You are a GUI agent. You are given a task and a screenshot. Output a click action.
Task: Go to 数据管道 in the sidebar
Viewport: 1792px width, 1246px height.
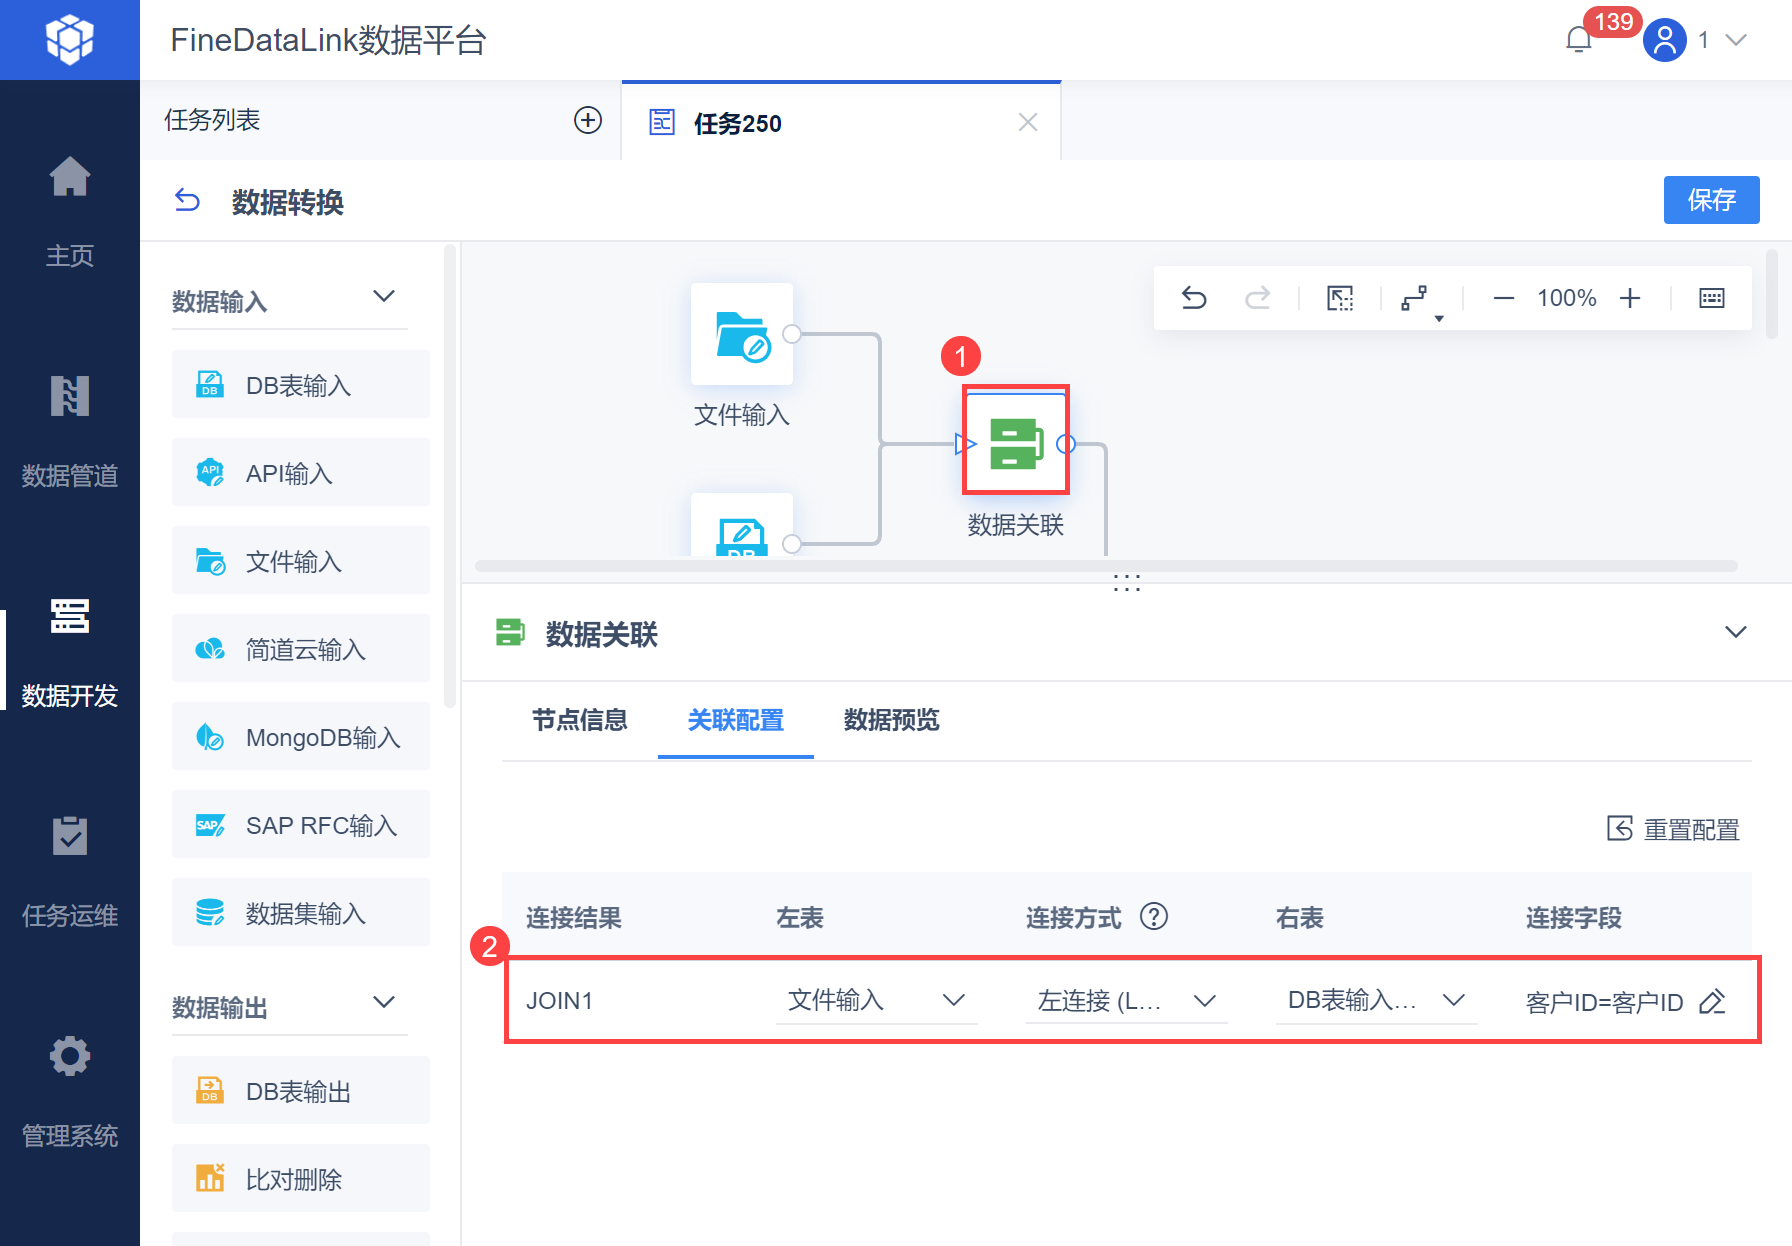click(x=70, y=431)
